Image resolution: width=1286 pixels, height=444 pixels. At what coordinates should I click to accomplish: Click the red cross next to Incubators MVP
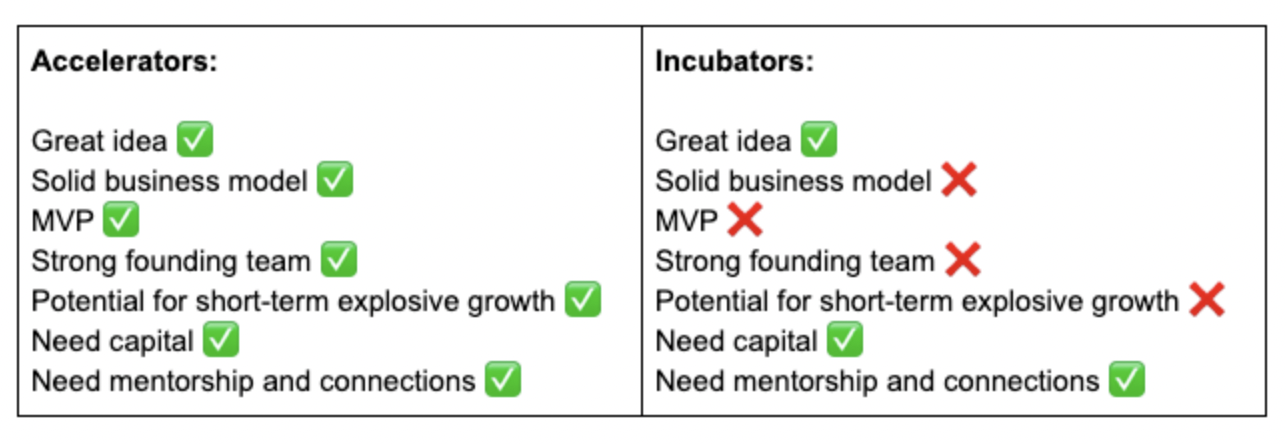pos(745,220)
